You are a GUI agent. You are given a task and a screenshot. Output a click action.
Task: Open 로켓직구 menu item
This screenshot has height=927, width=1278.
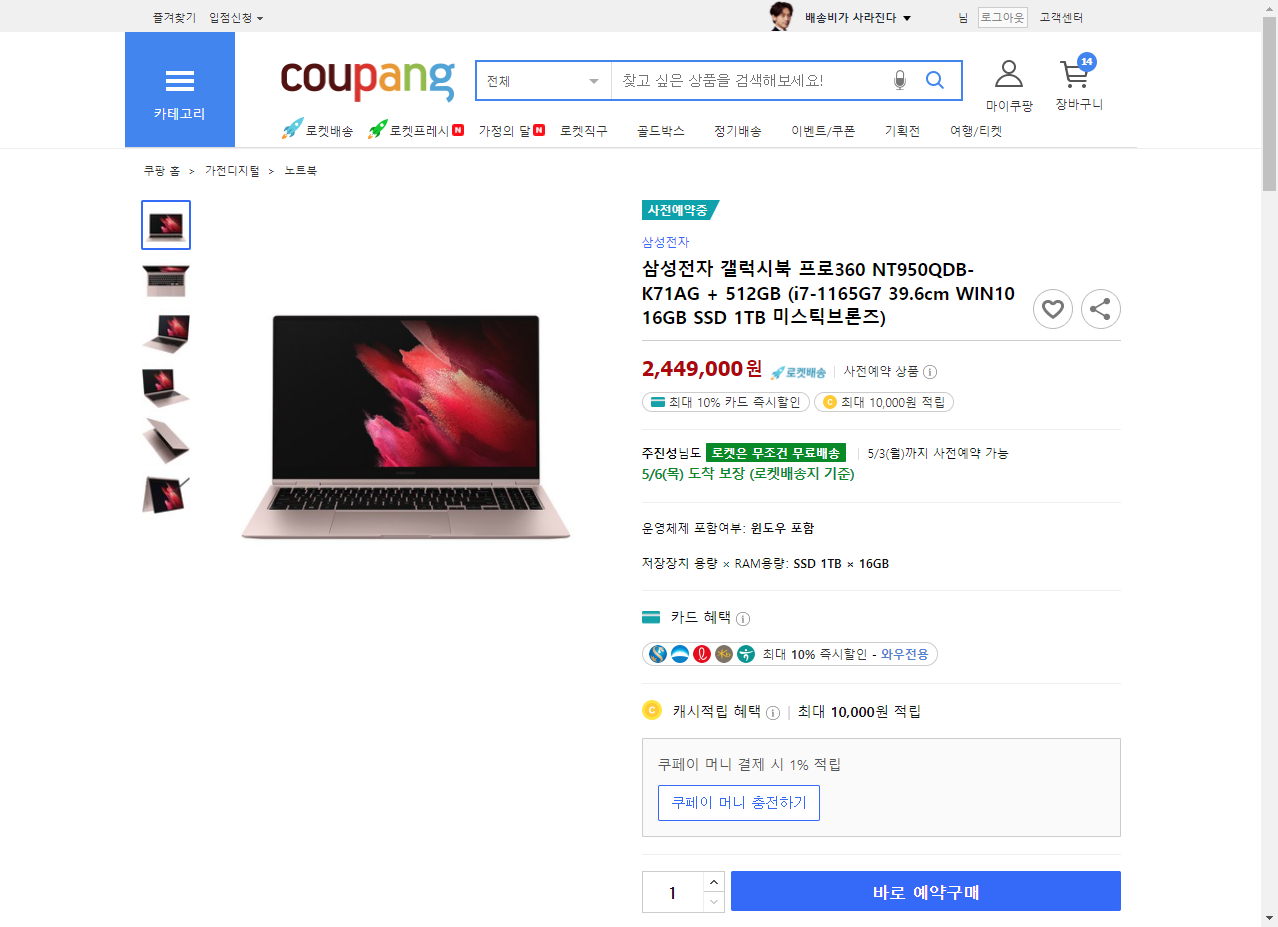584,131
